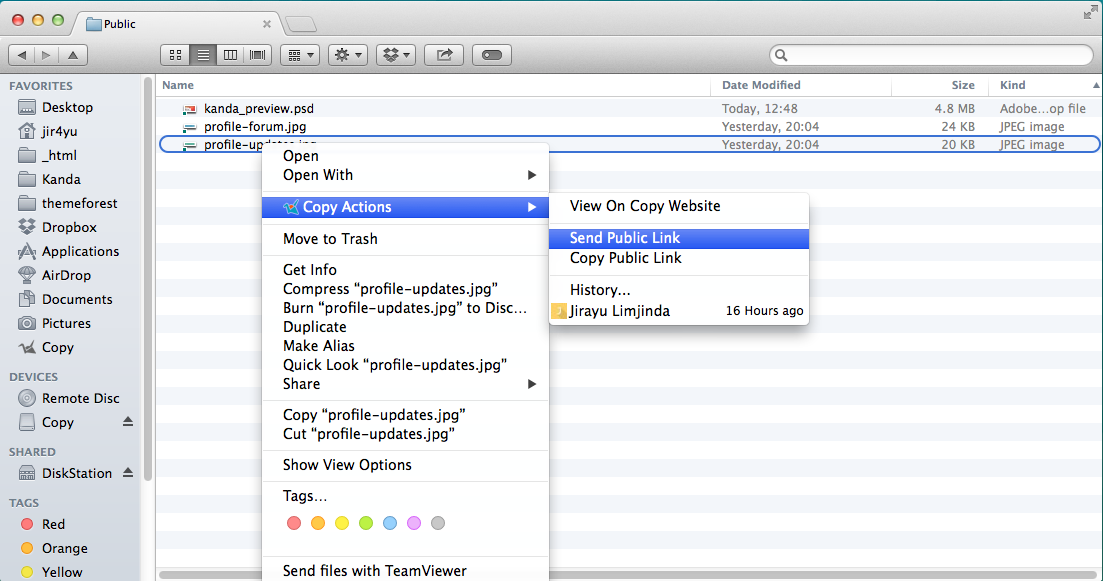Go back using the toolbar back arrow

click(22, 55)
